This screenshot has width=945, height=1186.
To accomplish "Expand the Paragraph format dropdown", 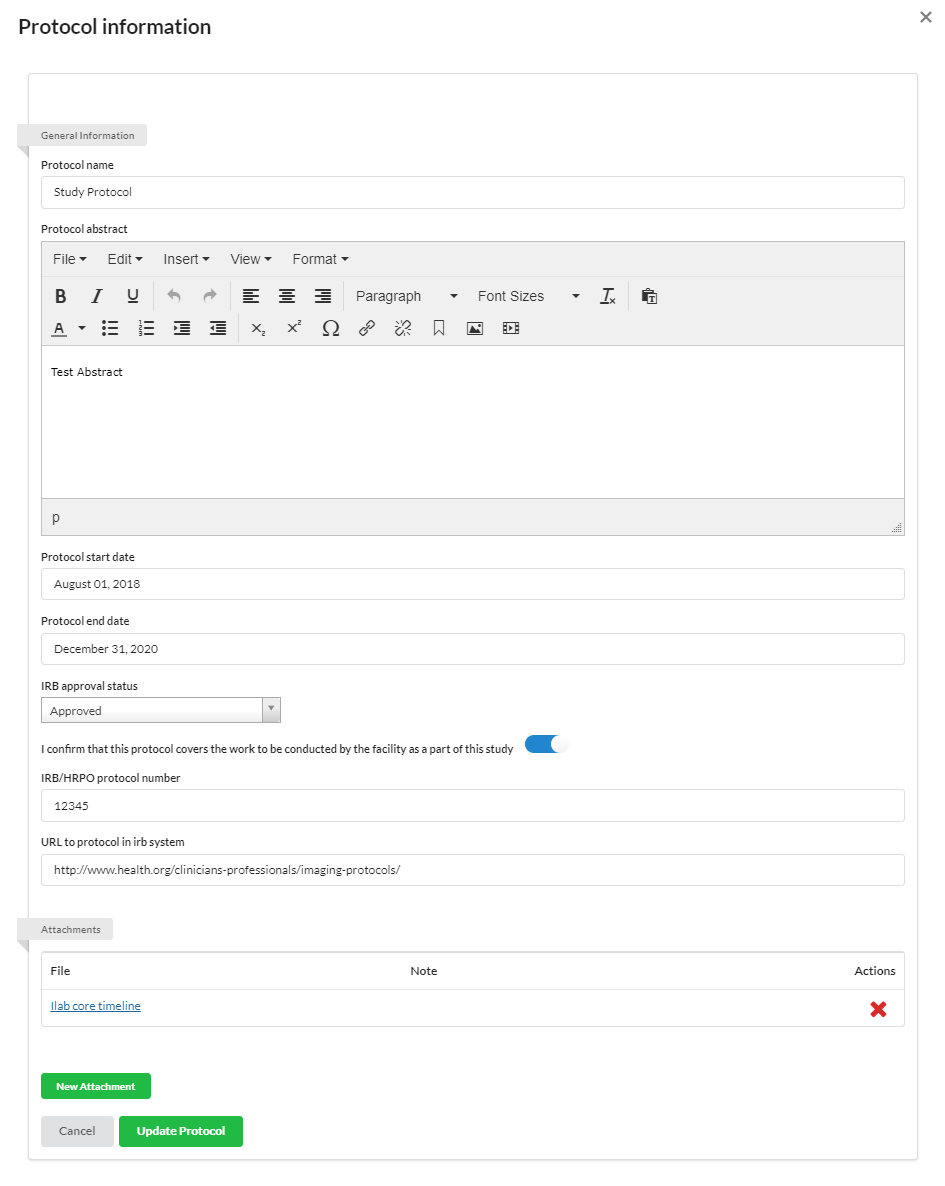I will coord(406,296).
